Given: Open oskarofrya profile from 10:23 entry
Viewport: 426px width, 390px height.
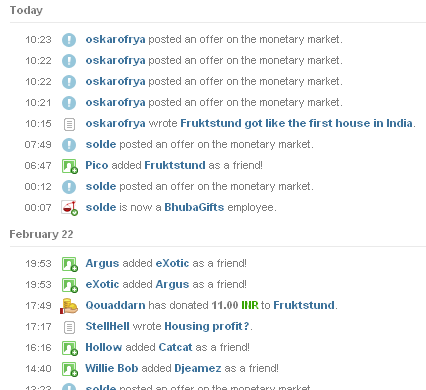Looking at the screenshot, I should tap(115, 39).
